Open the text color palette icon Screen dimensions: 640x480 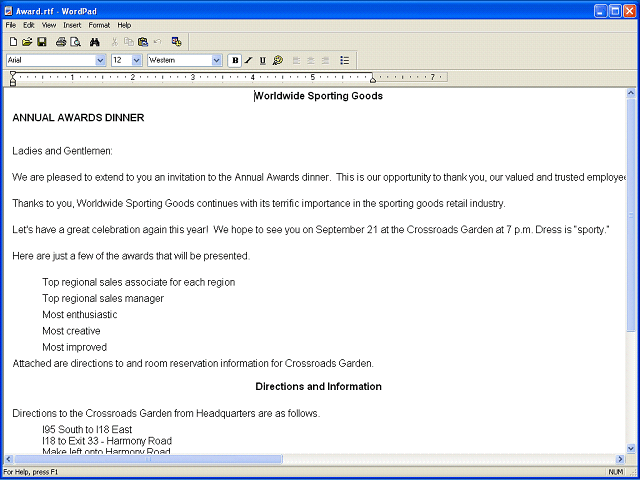point(278,60)
